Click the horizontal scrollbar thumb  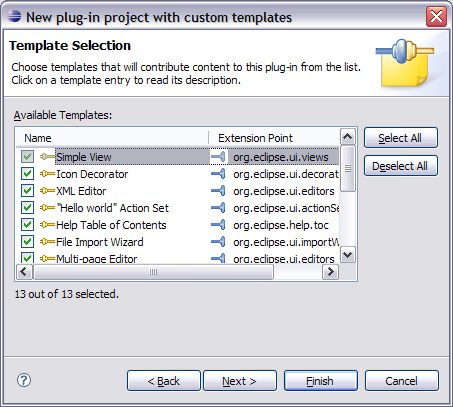(153, 272)
